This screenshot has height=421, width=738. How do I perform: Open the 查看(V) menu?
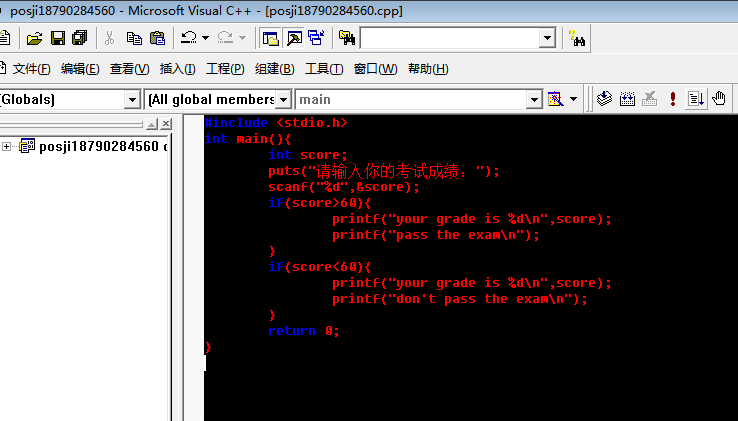(x=129, y=69)
